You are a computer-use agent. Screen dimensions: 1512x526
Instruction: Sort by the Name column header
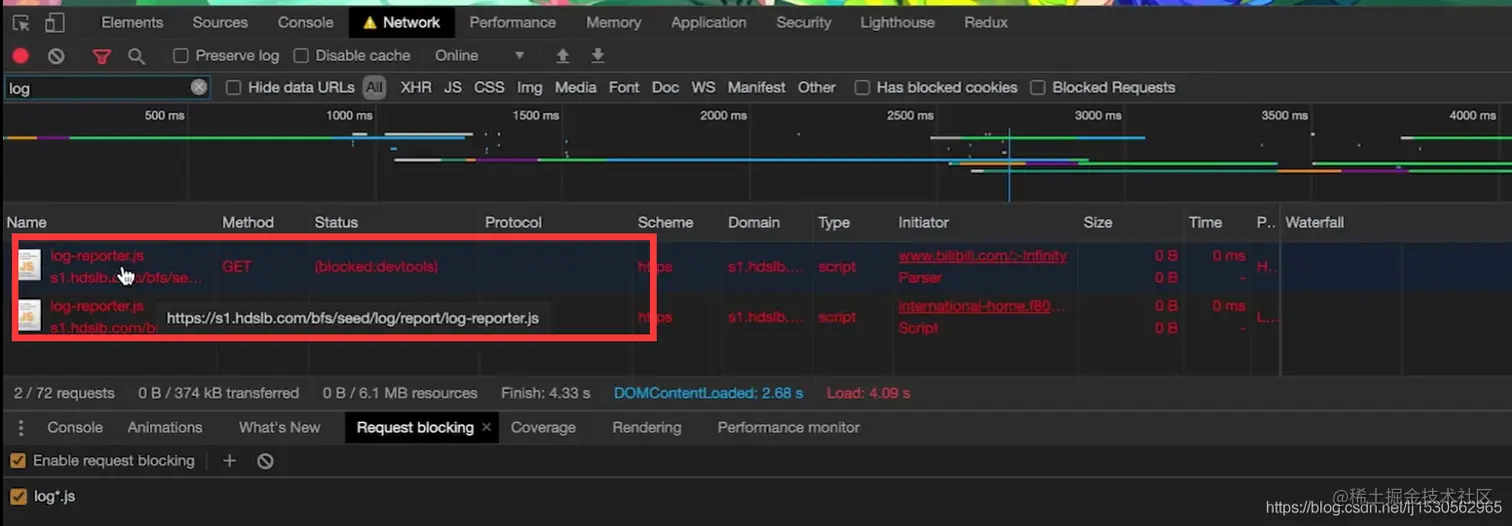(x=26, y=222)
